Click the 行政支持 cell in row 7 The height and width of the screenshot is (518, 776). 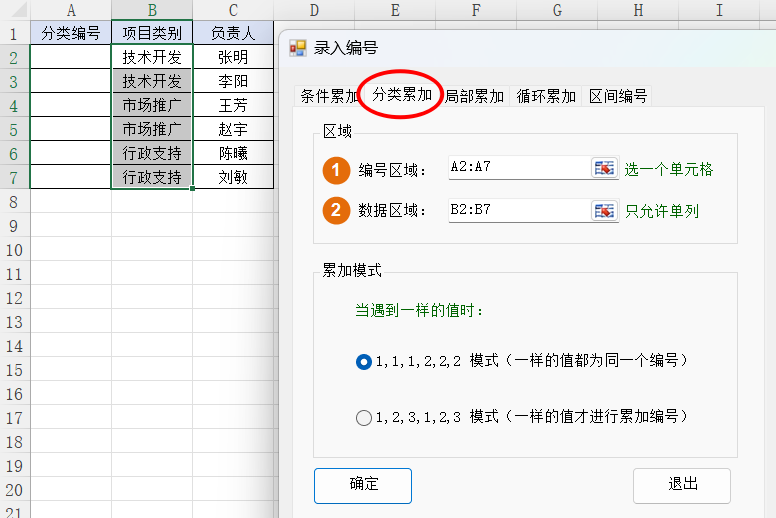coord(152,177)
